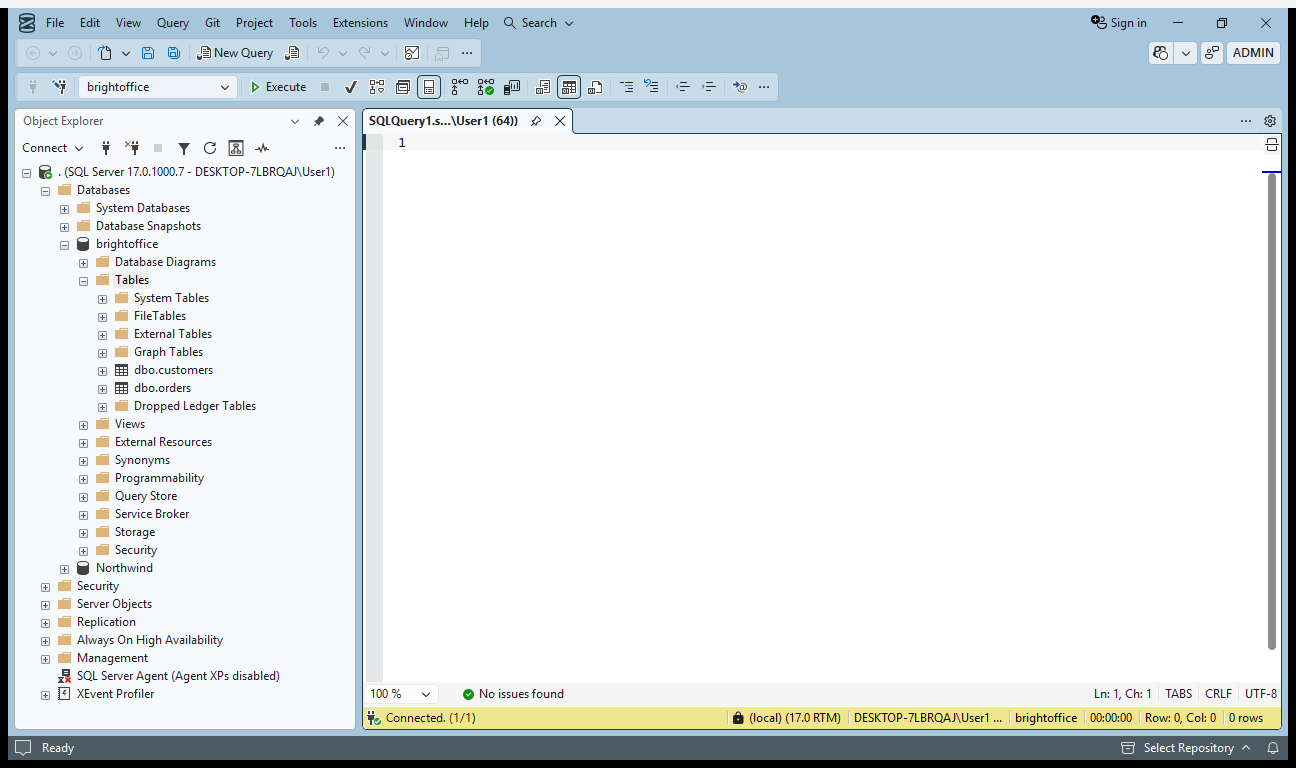The height and width of the screenshot is (768, 1296).
Task: Expand the Programmability folder
Action: pyautogui.click(x=83, y=478)
